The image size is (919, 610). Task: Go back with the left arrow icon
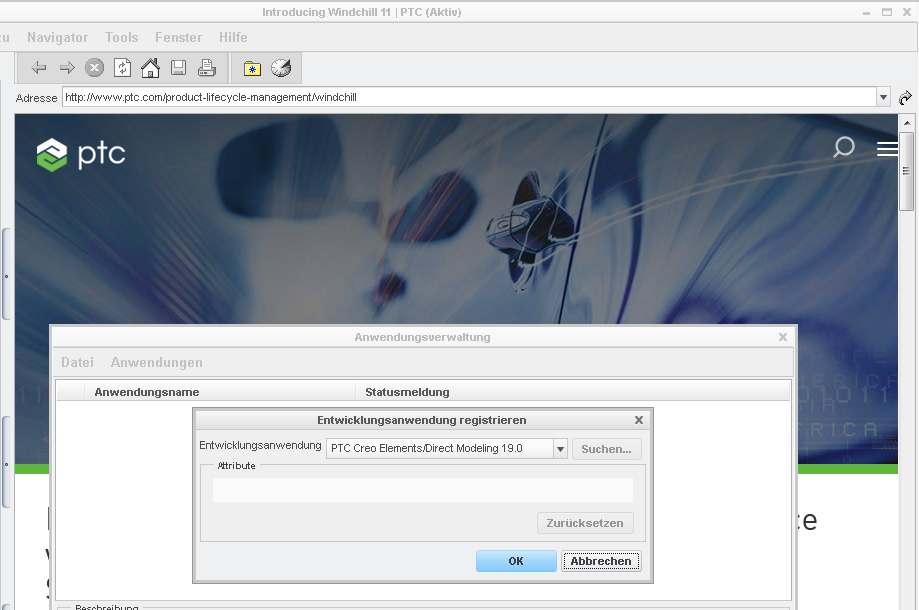[39, 68]
